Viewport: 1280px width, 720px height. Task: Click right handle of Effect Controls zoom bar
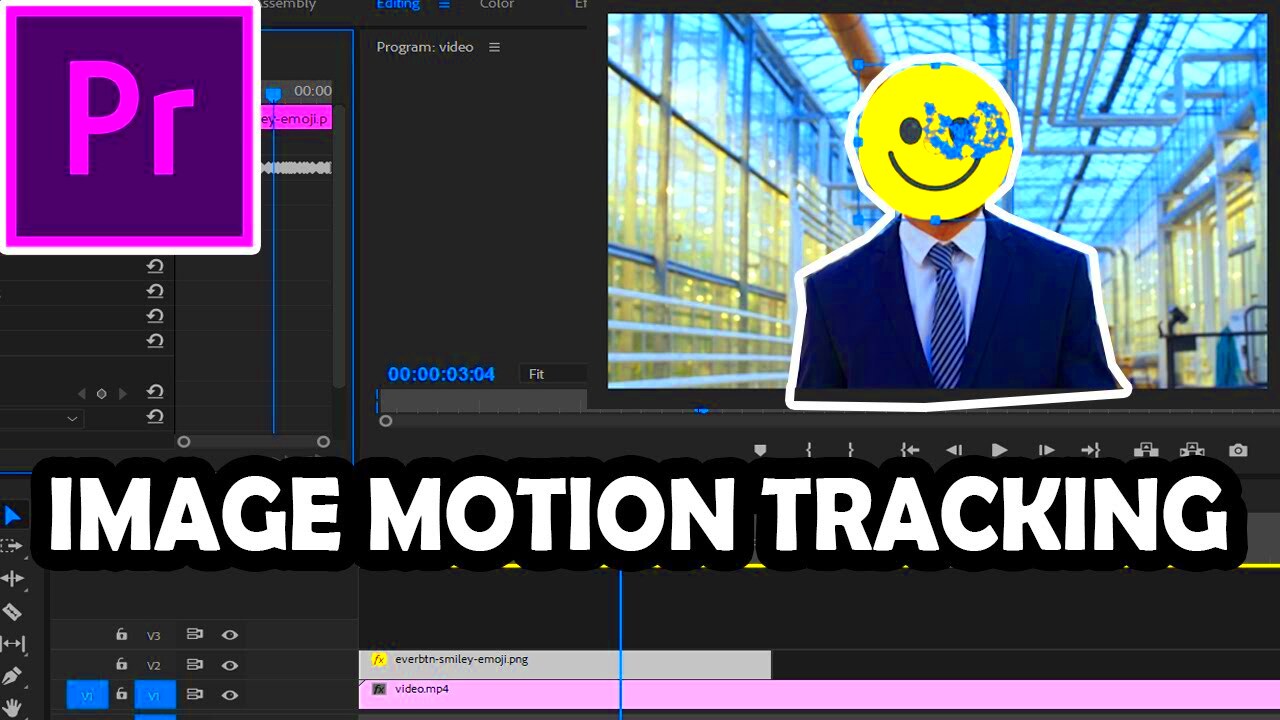[323, 441]
